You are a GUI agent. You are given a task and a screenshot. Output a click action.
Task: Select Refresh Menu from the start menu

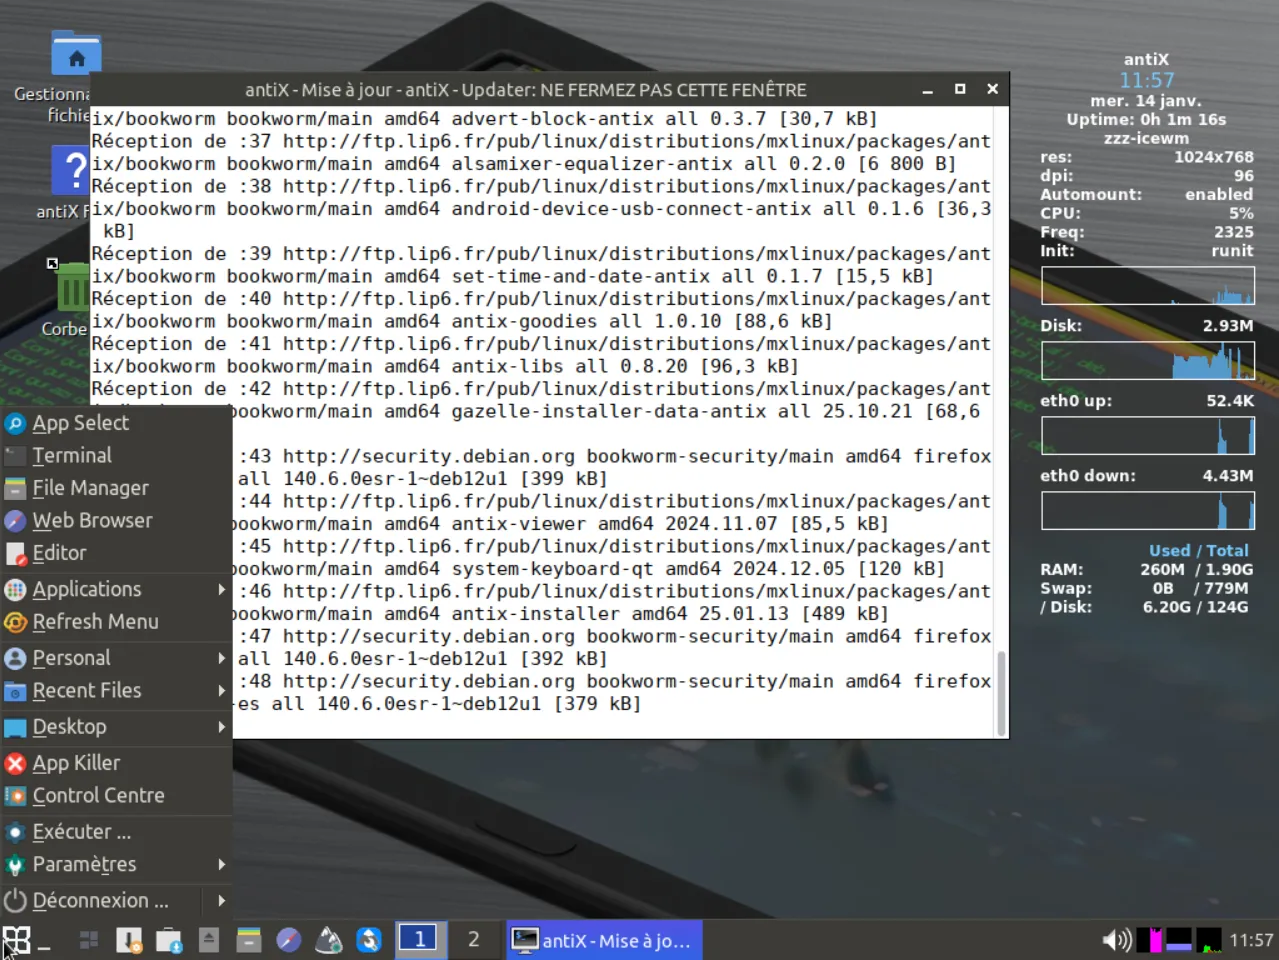coord(96,621)
